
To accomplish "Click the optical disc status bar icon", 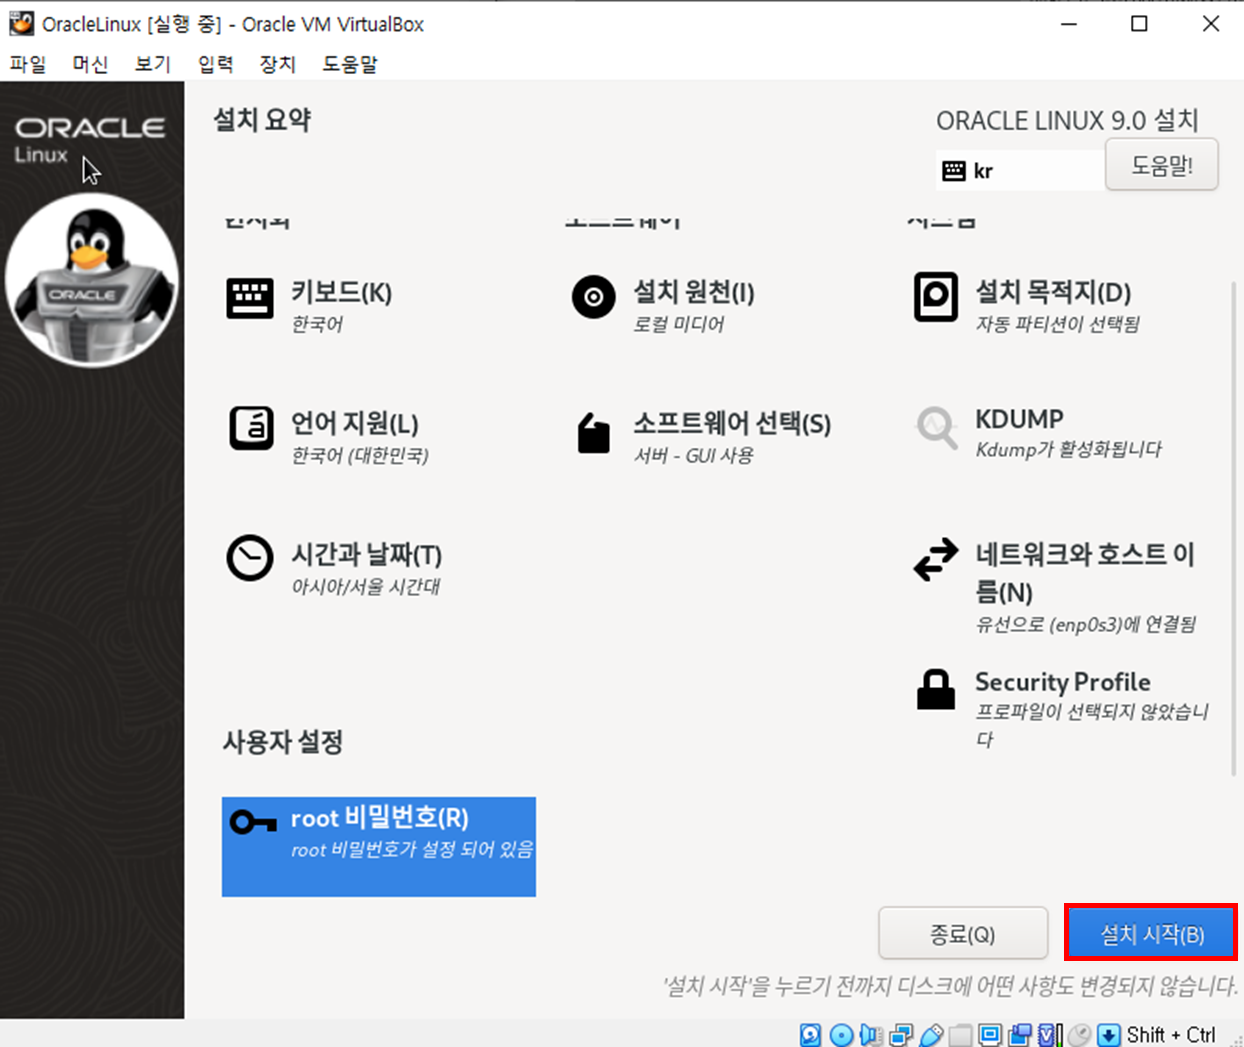I will [x=842, y=1035].
